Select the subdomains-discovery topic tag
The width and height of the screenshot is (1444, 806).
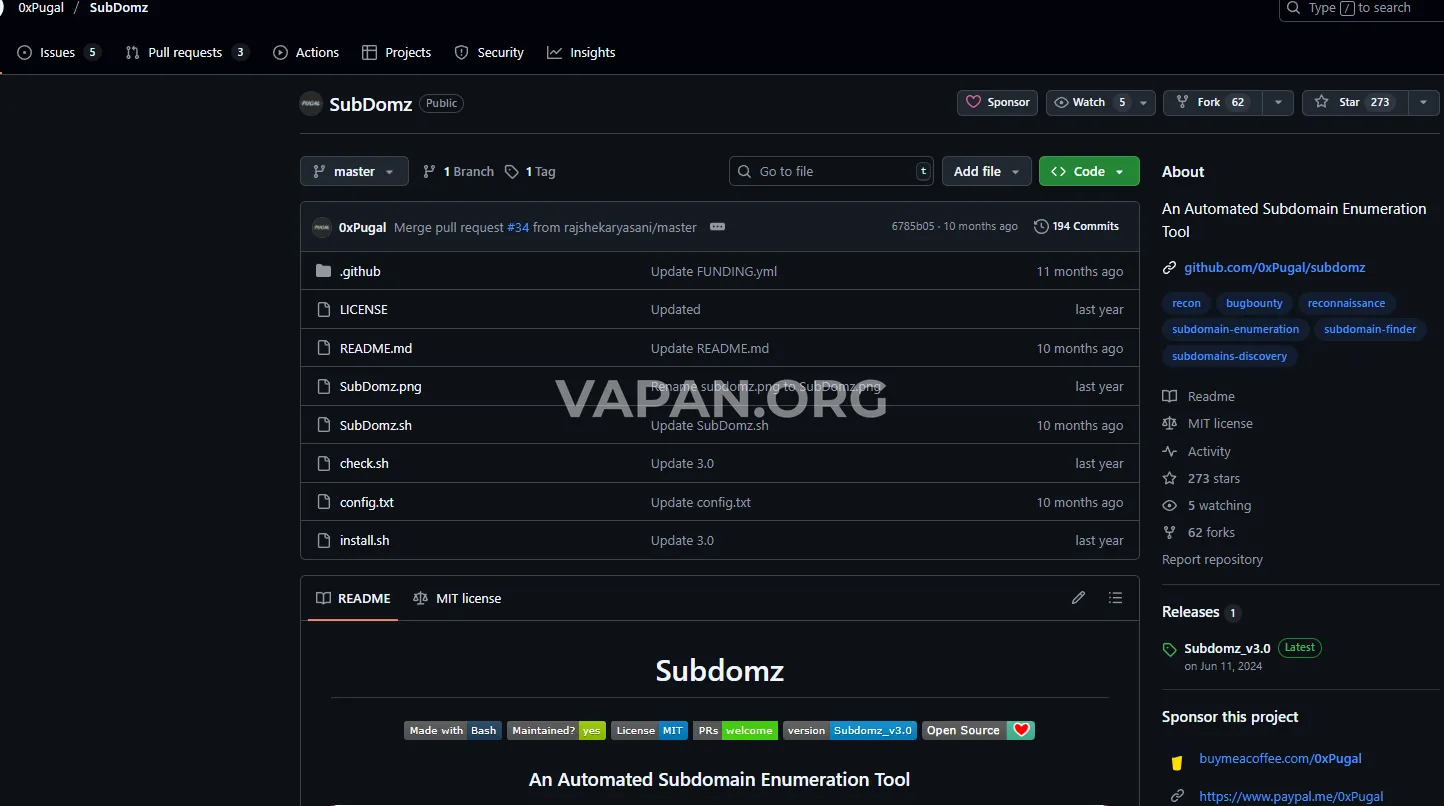1230,356
